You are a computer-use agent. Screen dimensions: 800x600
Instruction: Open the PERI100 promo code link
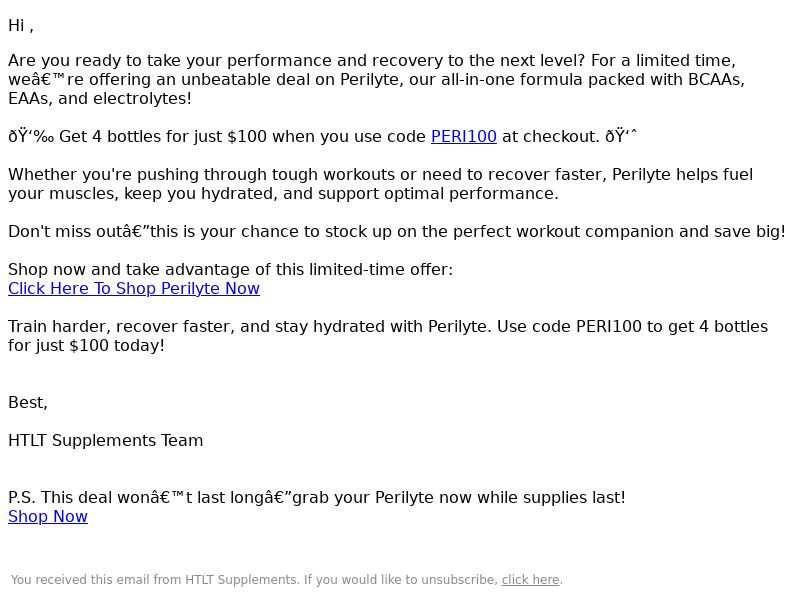coord(463,137)
